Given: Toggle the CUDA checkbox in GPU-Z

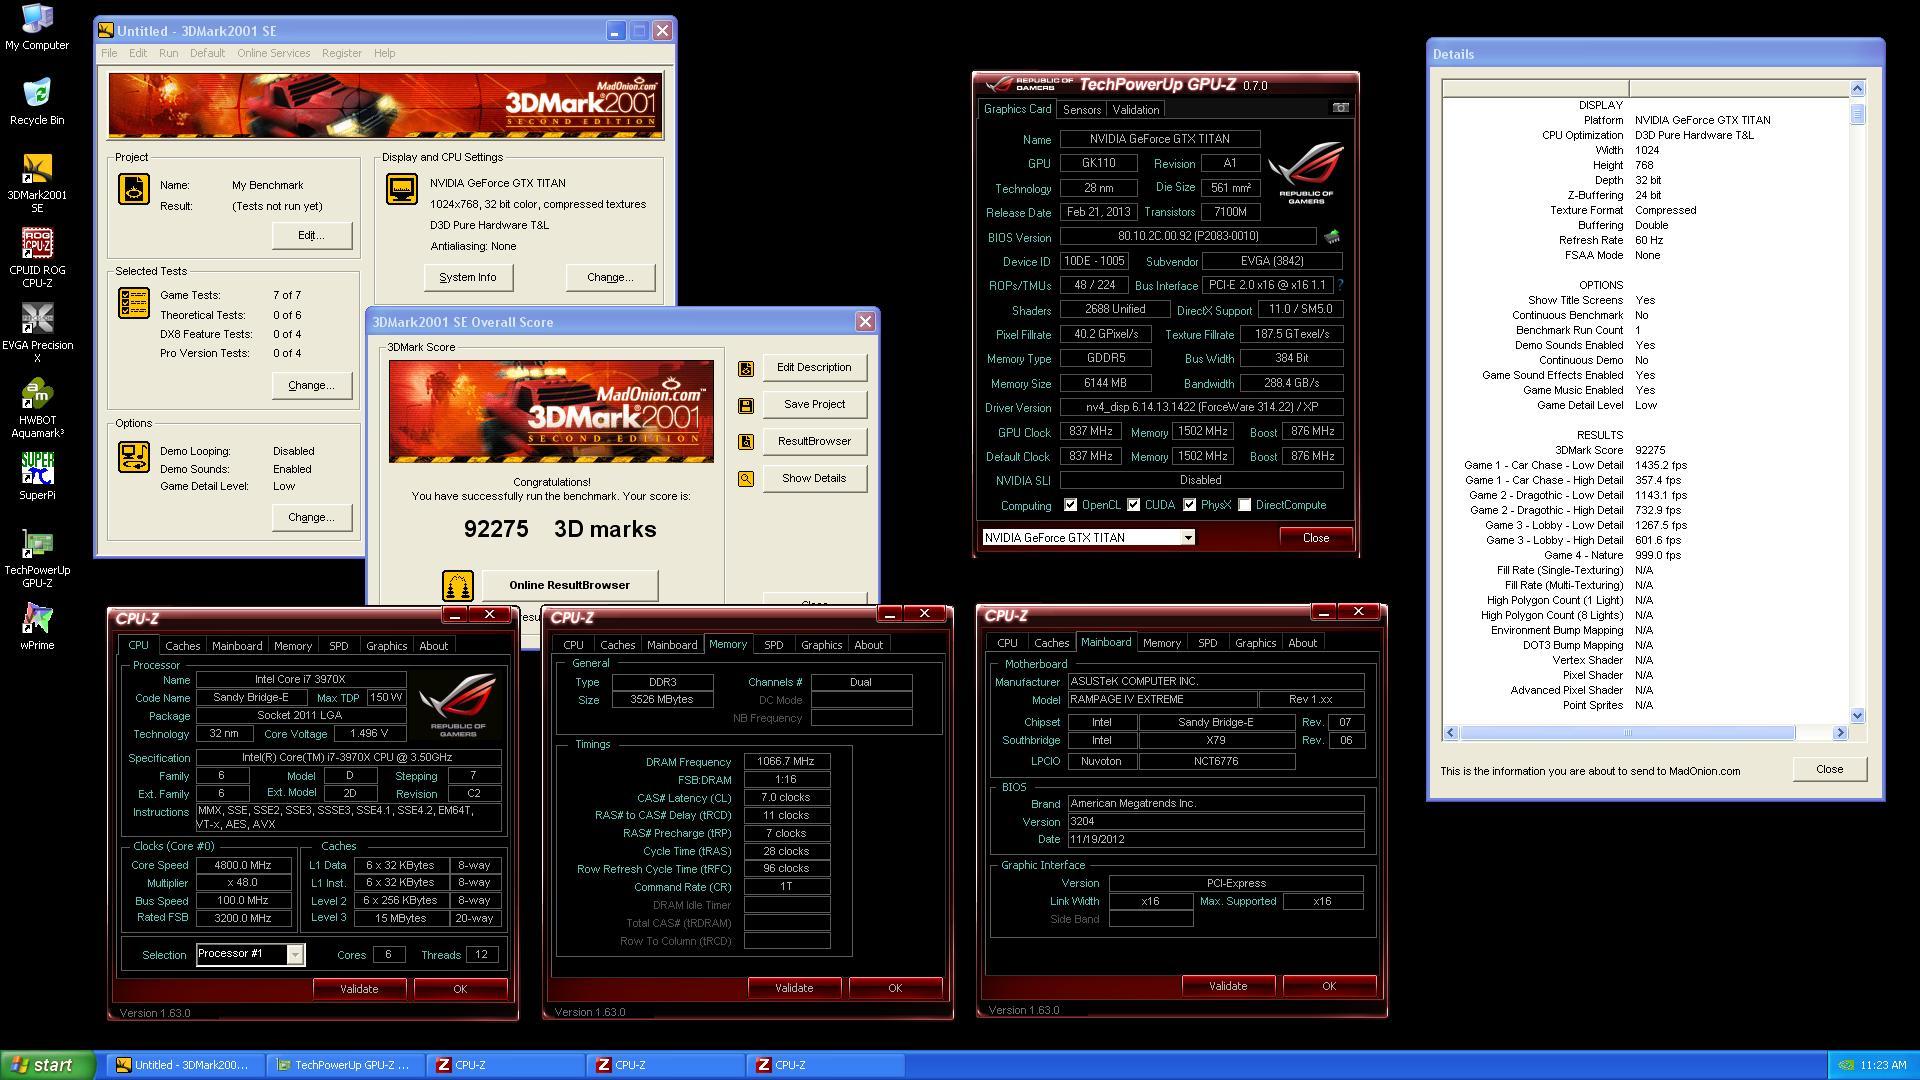Looking at the screenshot, I should click(x=1134, y=505).
